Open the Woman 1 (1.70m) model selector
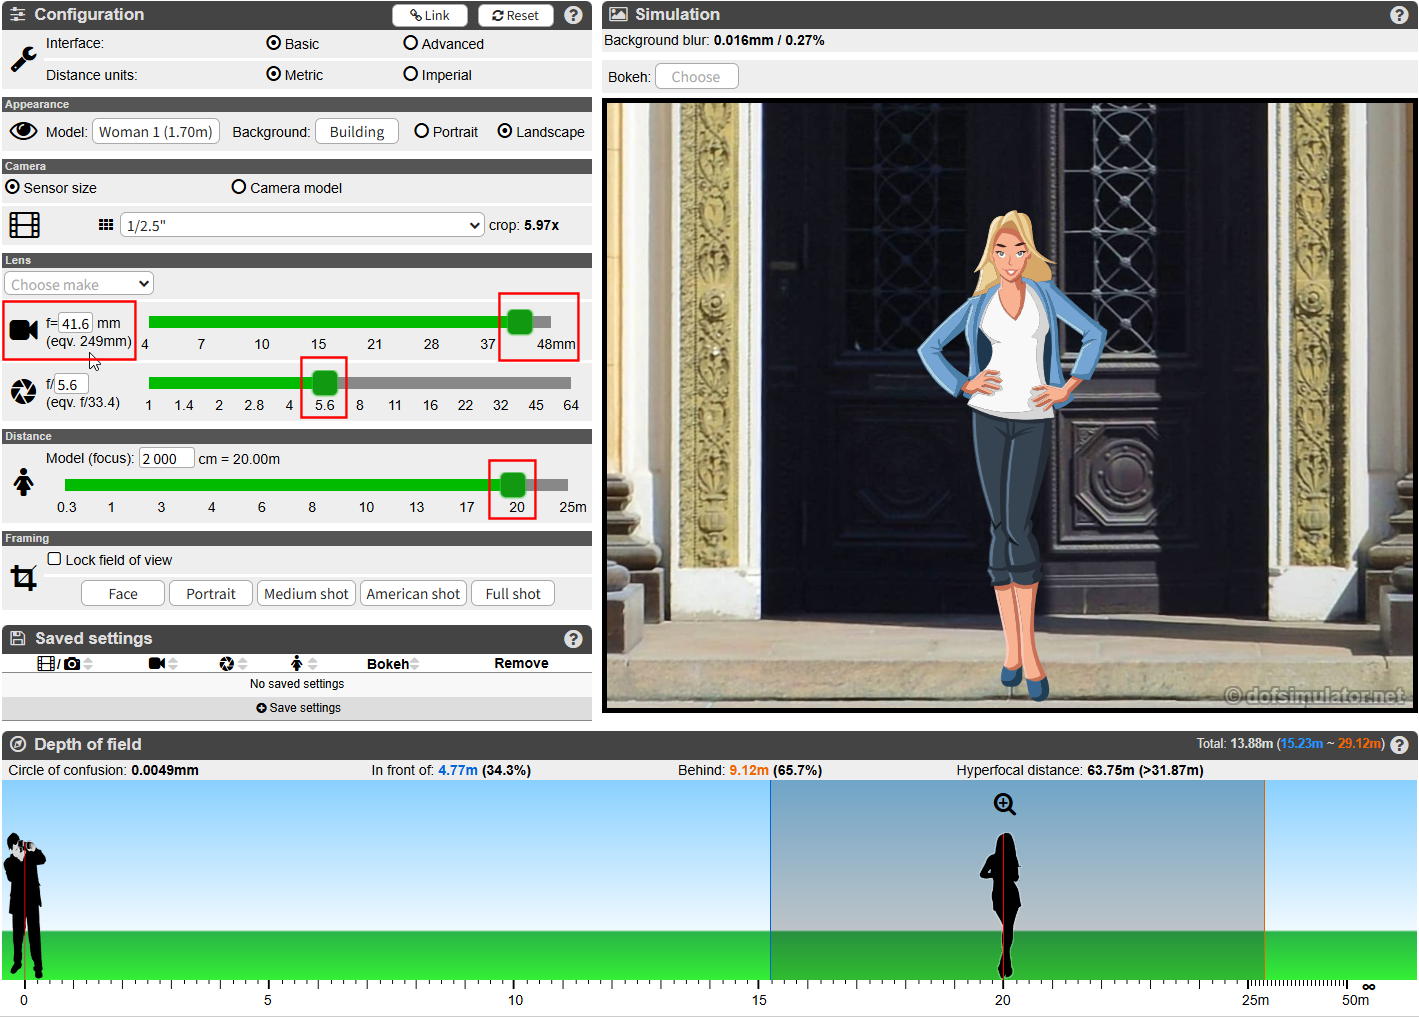The image size is (1419, 1017). tap(156, 132)
